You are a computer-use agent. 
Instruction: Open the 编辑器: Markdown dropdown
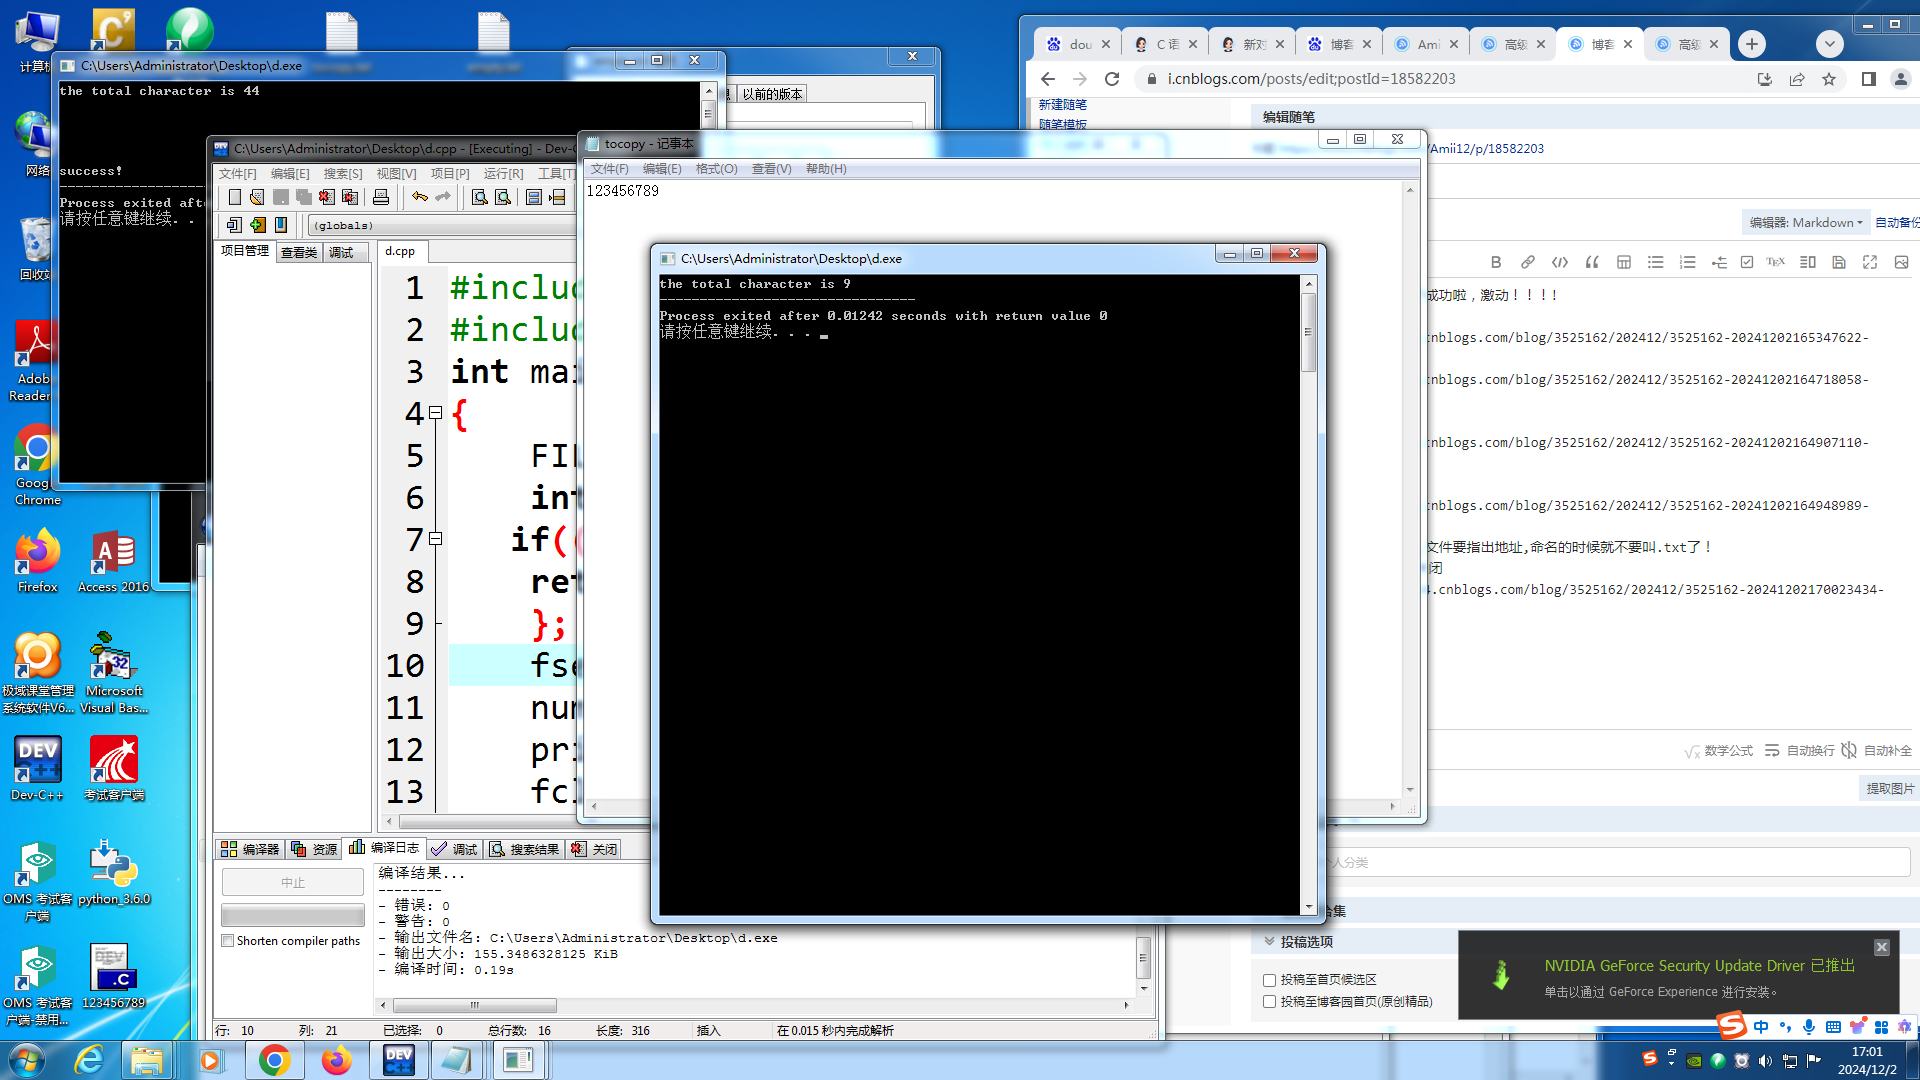click(1805, 222)
